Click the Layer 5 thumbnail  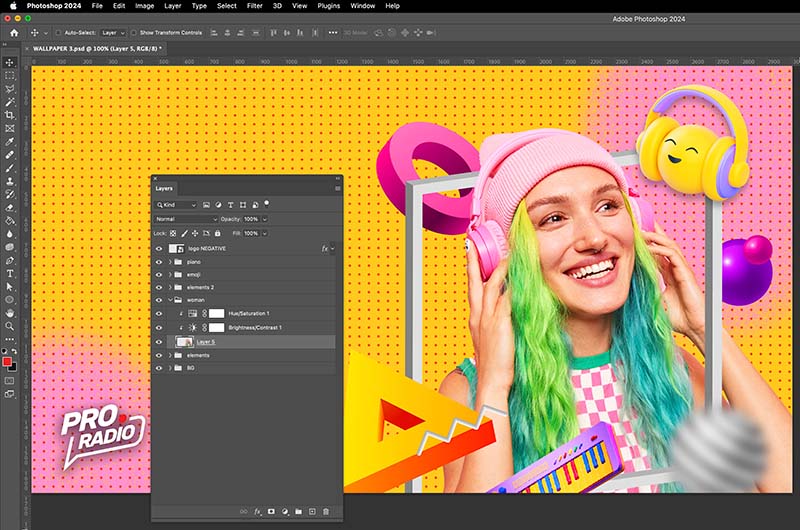click(x=184, y=342)
